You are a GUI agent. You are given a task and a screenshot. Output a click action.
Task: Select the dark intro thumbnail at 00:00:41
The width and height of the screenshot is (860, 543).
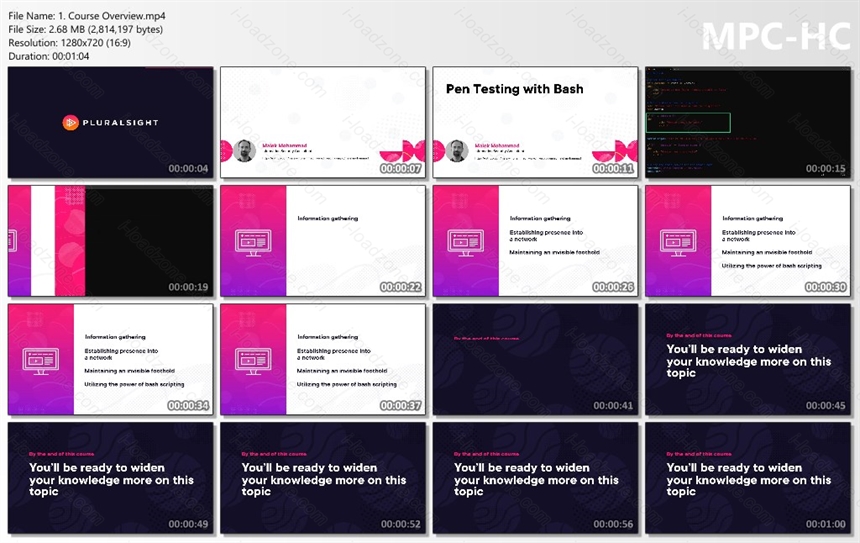[x=535, y=359]
